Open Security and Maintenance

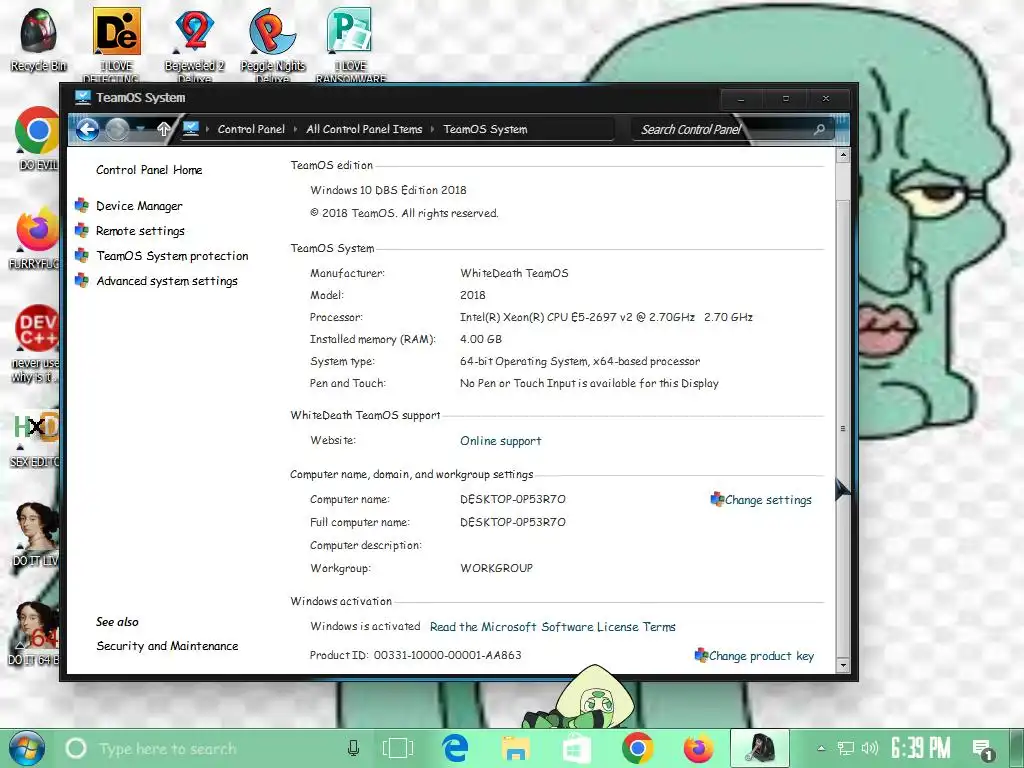(x=167, y=646)
